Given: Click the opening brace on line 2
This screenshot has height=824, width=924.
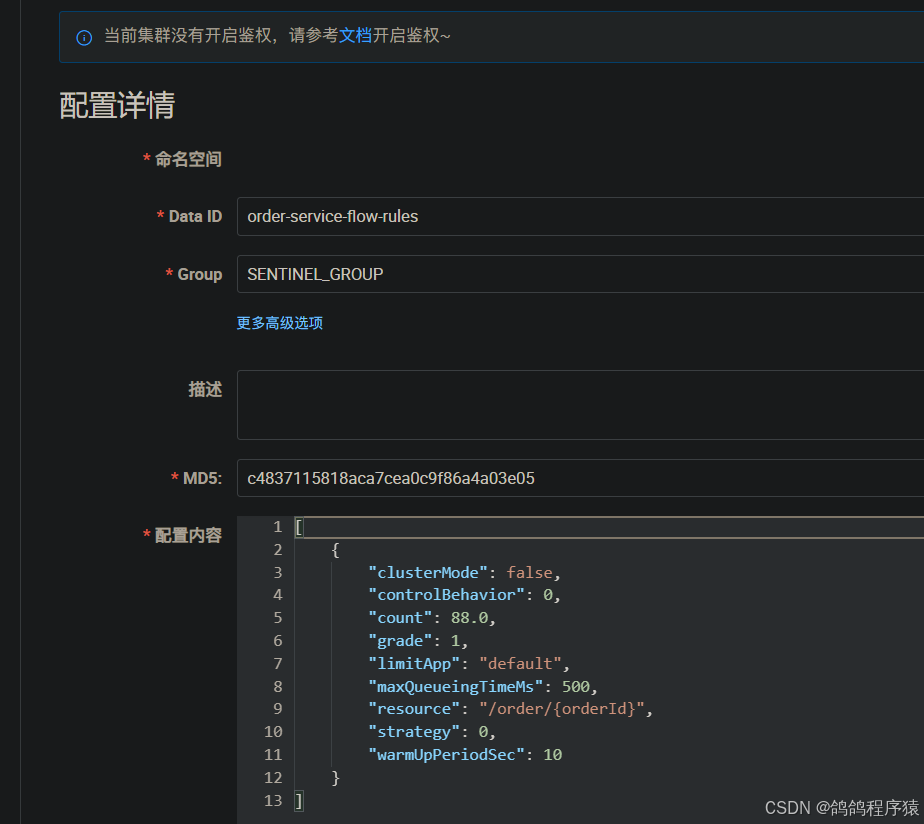Looking at the screenshot, I should [335, 550].
